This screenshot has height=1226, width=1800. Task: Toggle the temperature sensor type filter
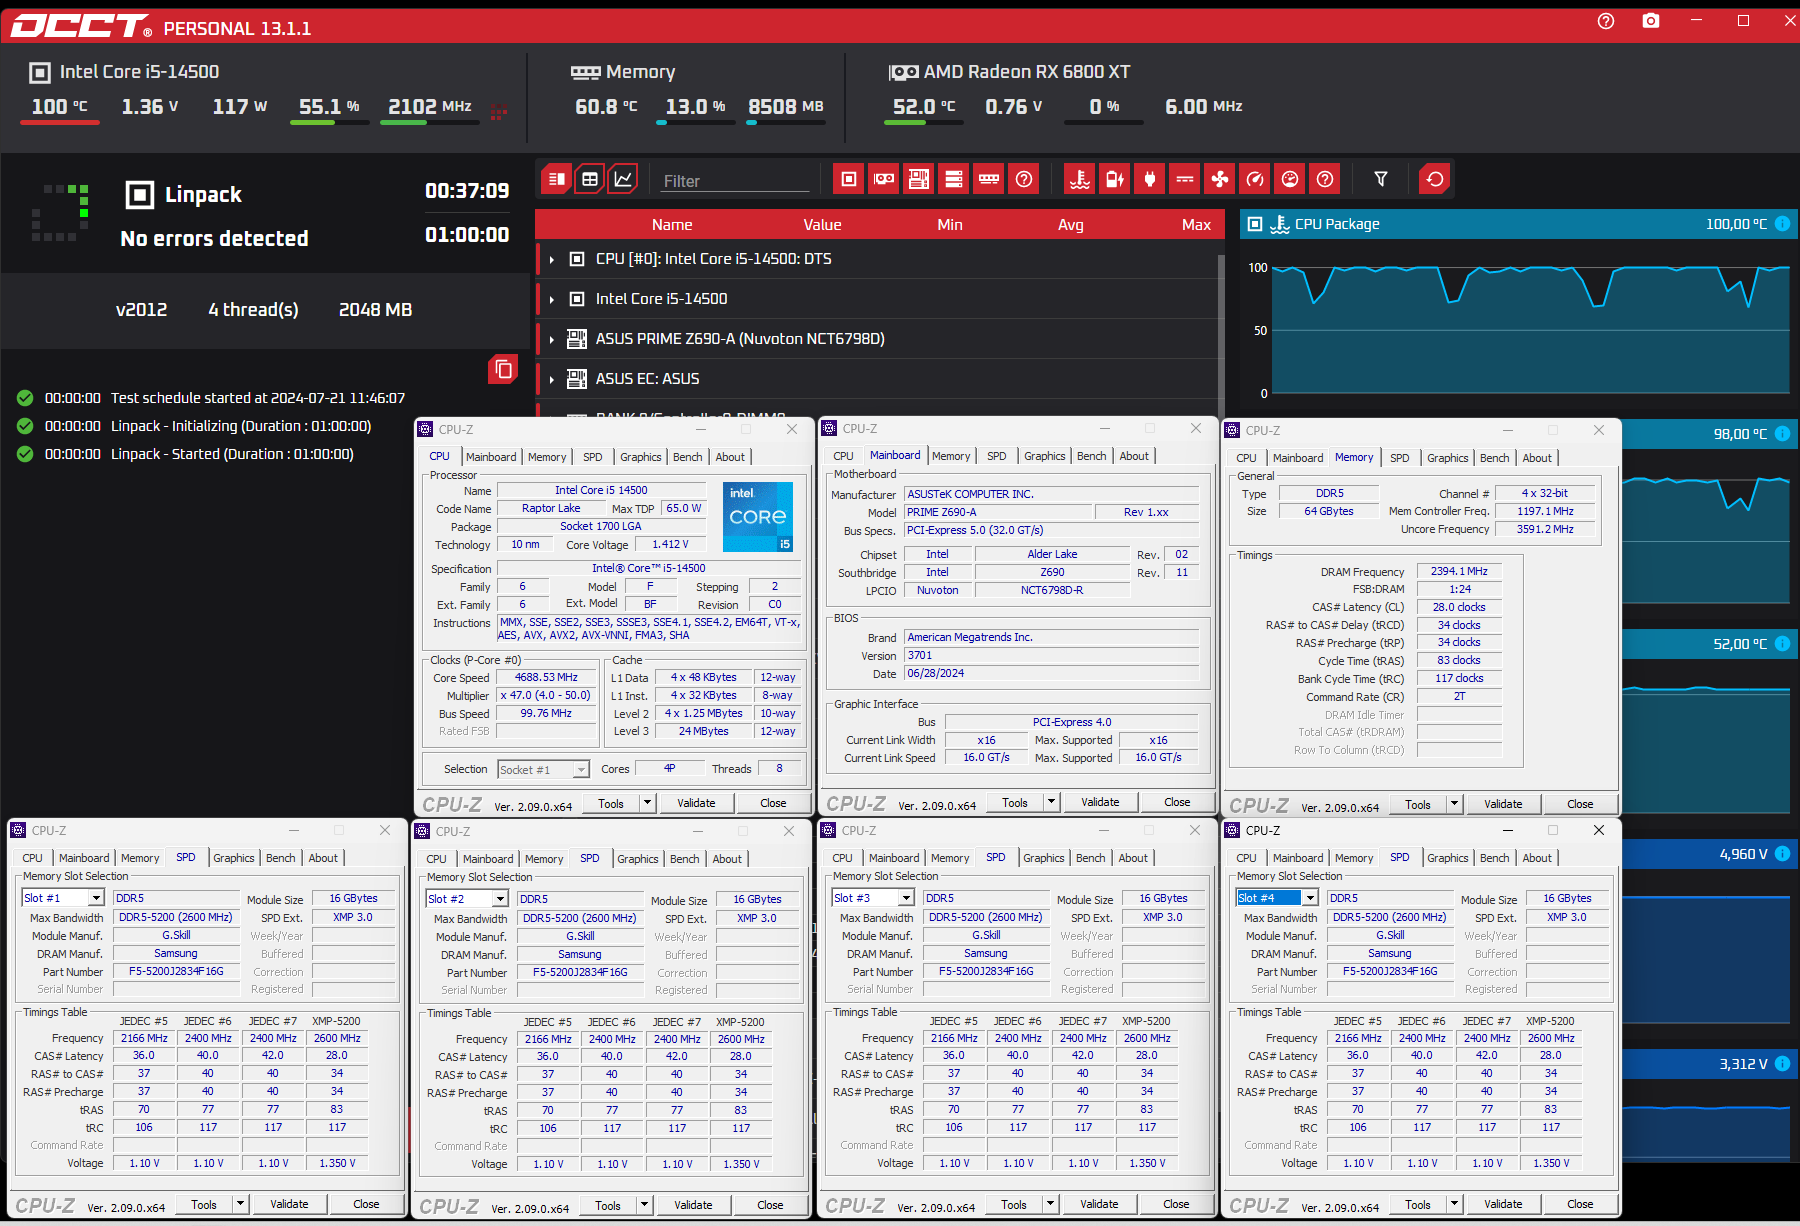(1080, 179)
